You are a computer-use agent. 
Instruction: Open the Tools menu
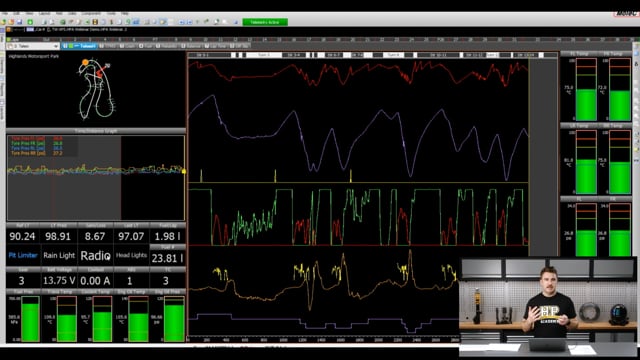(111, 13)
